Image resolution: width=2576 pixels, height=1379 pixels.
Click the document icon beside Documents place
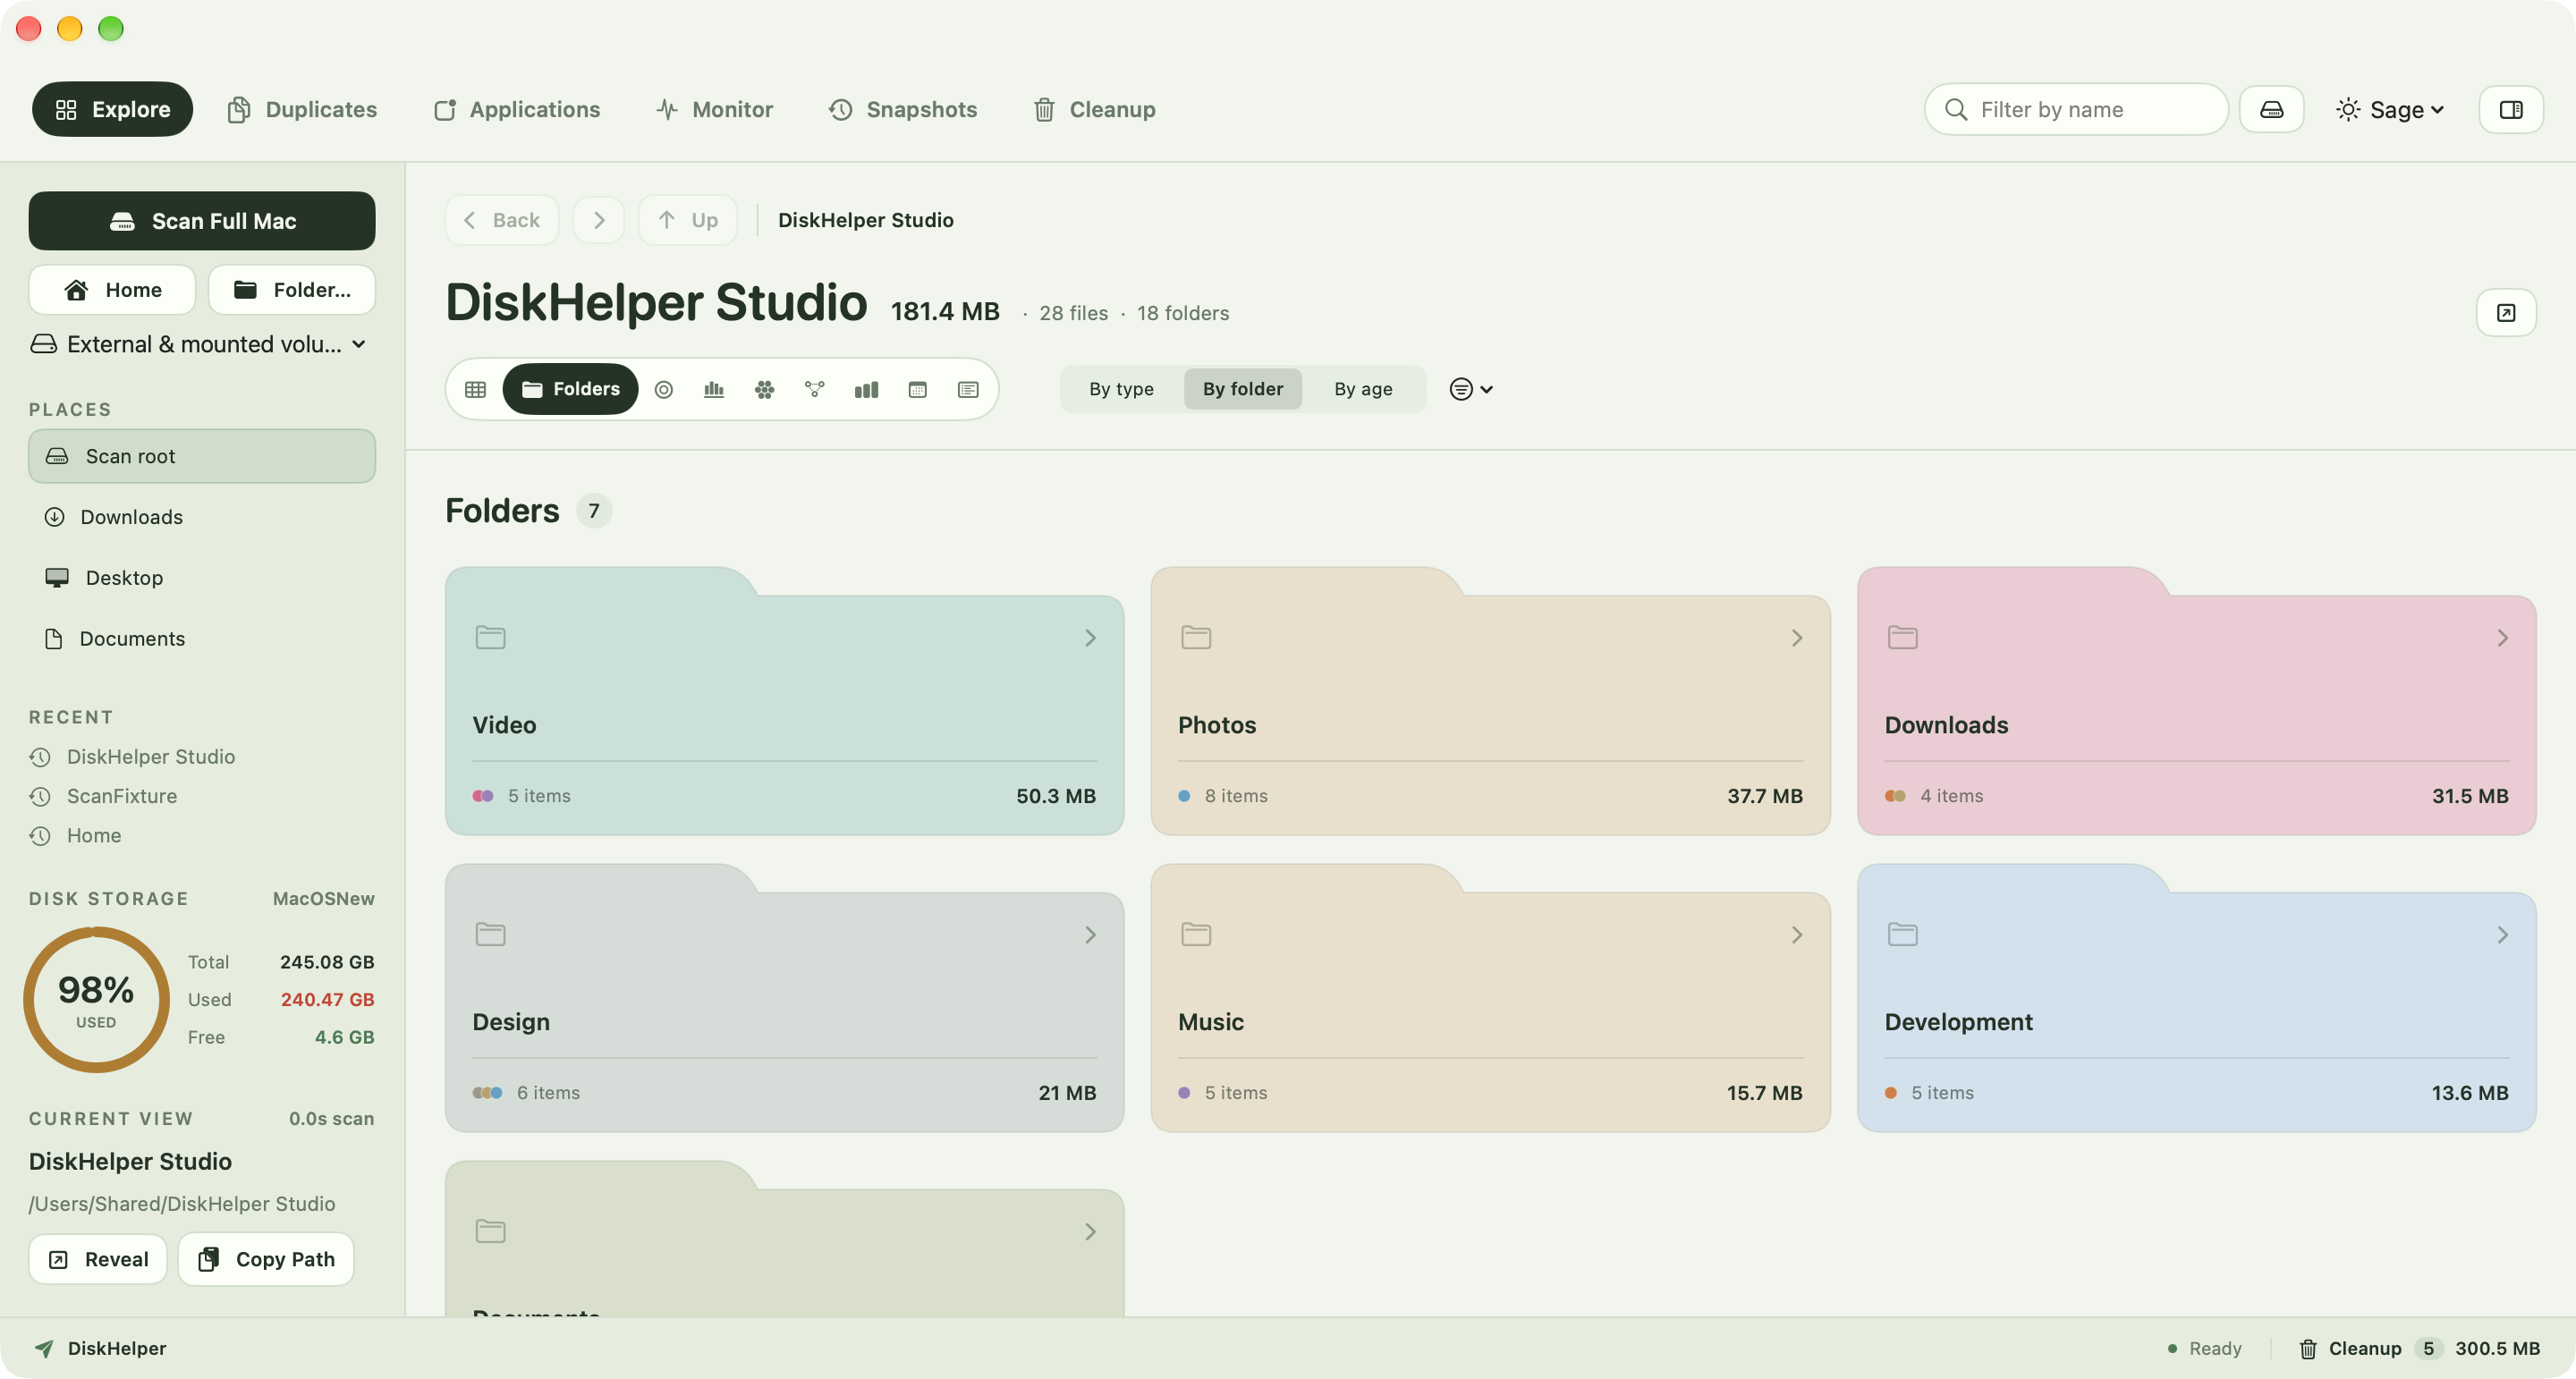[54, 638]
